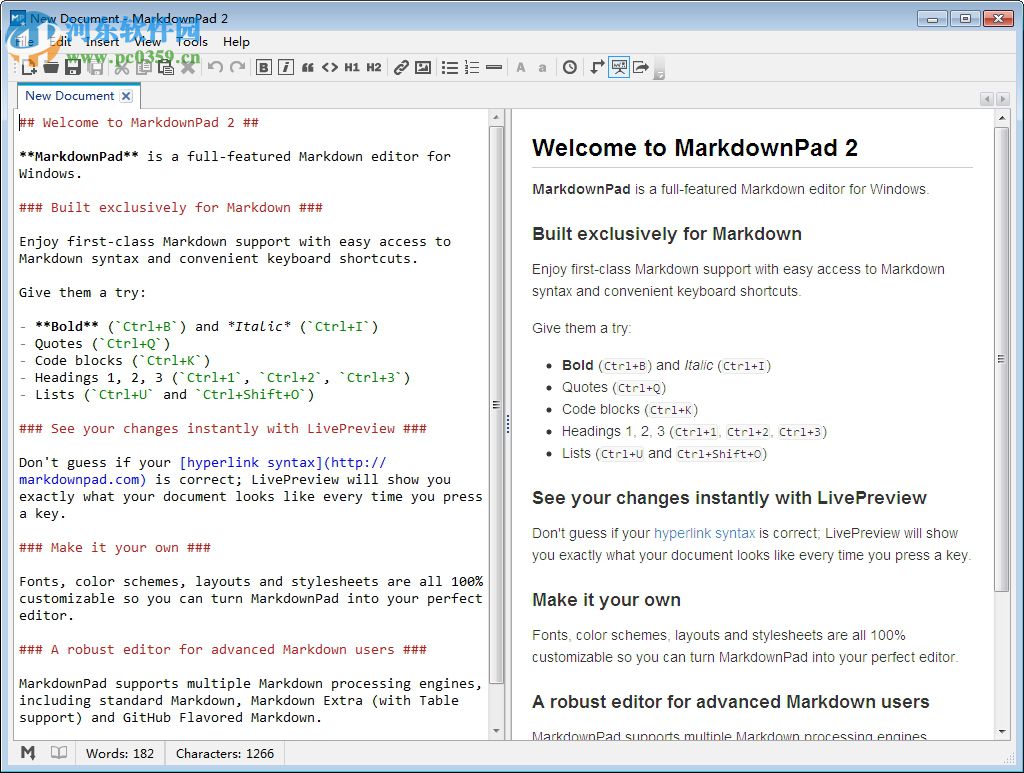
Task: Insert an image with the picture icon
Action: click(x=422, y=67)
